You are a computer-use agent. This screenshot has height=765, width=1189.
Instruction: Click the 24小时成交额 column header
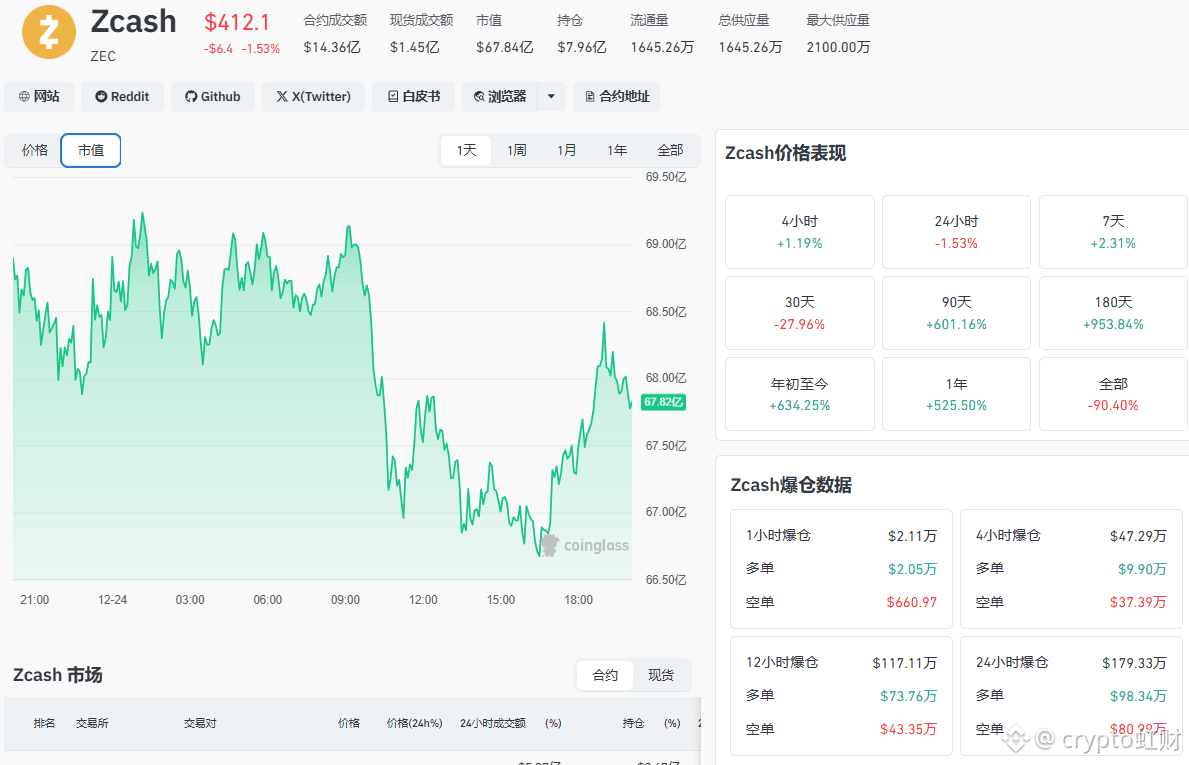[492, 723]
